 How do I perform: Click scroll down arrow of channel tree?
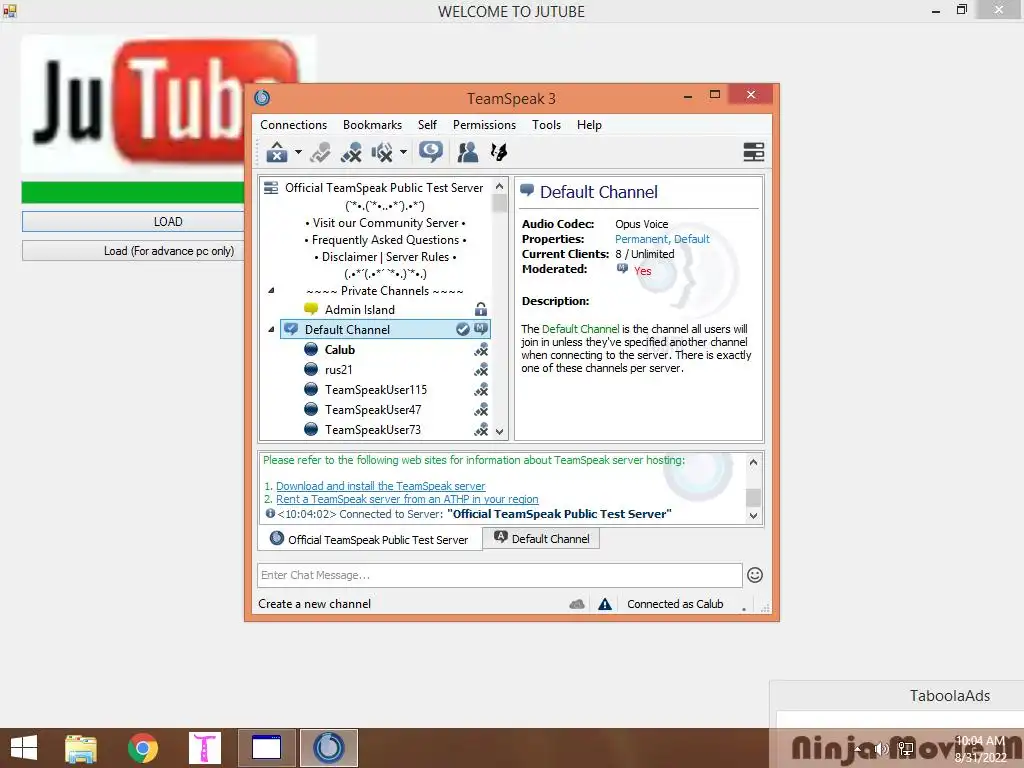pyautogui.click(x=500, y=432)
